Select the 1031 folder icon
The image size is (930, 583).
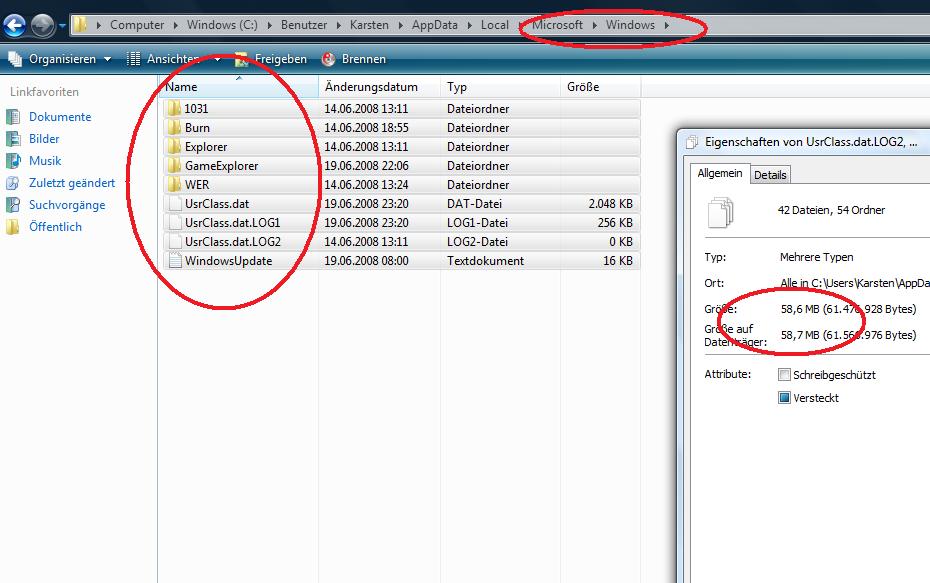[x=174, y=109]
